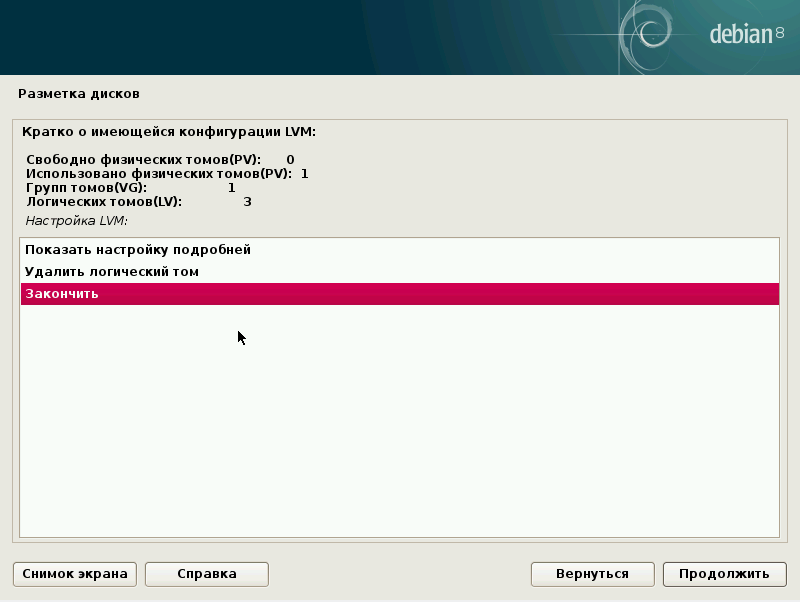800x602 pixels.
Task: Choose "Удалить логический том" in list
Action: coord(112,272)
